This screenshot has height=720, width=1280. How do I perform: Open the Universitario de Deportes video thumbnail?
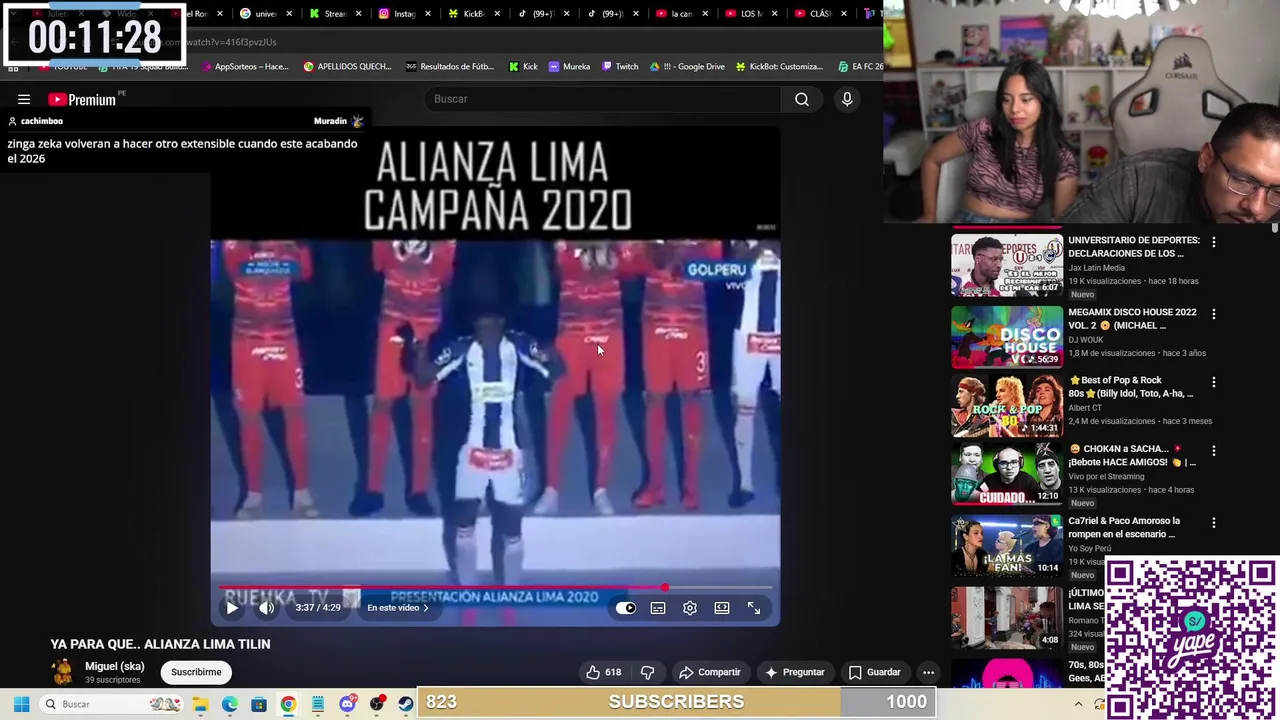pyautogui.click(x=1006, y=265)
